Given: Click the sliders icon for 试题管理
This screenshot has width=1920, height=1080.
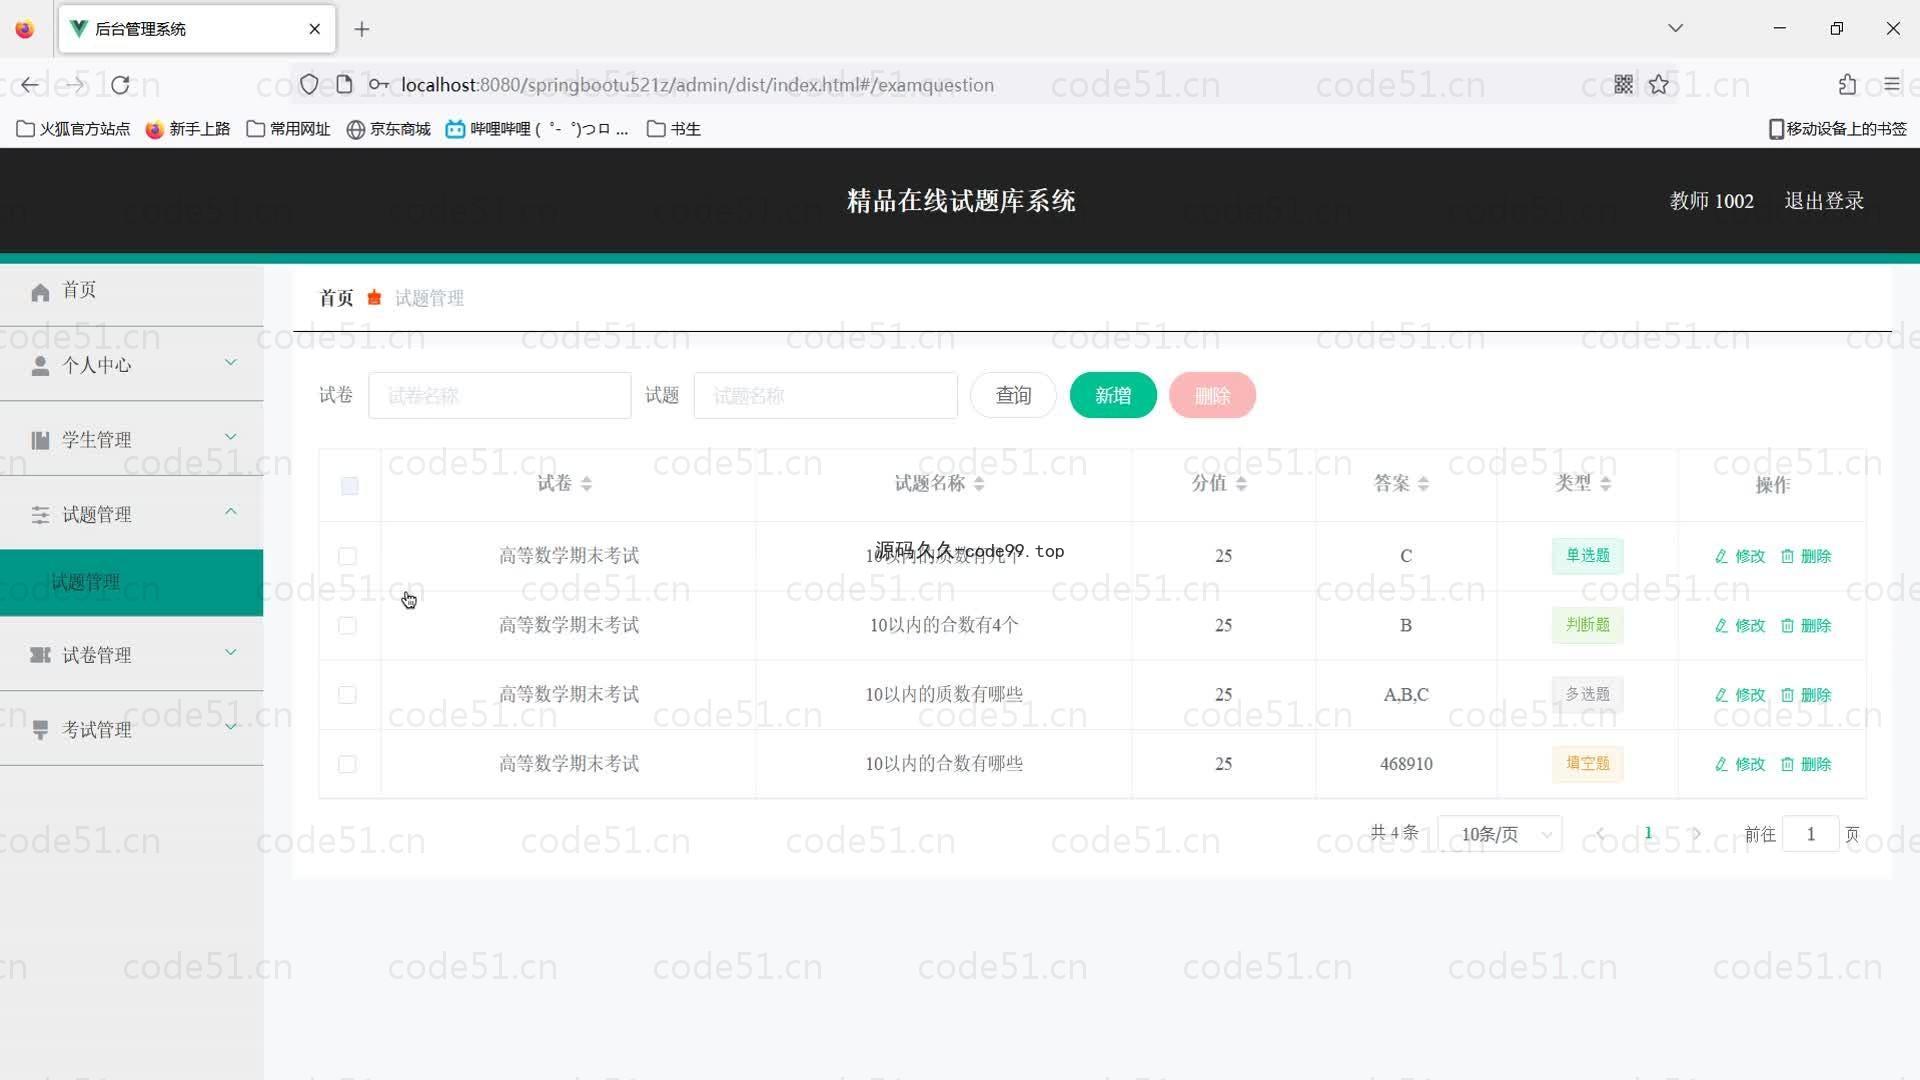Looking at the screenshot, I should point(40,515).
